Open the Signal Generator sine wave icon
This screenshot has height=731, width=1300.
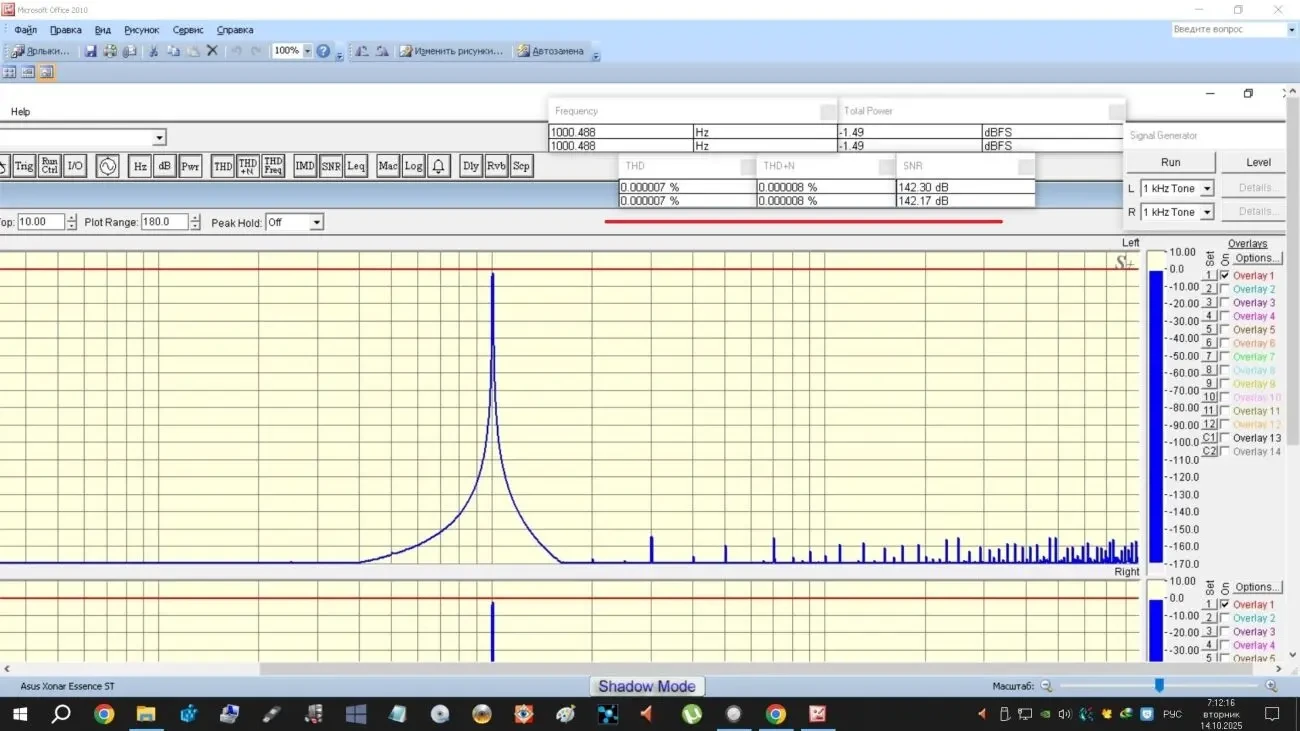coord(107,165)
